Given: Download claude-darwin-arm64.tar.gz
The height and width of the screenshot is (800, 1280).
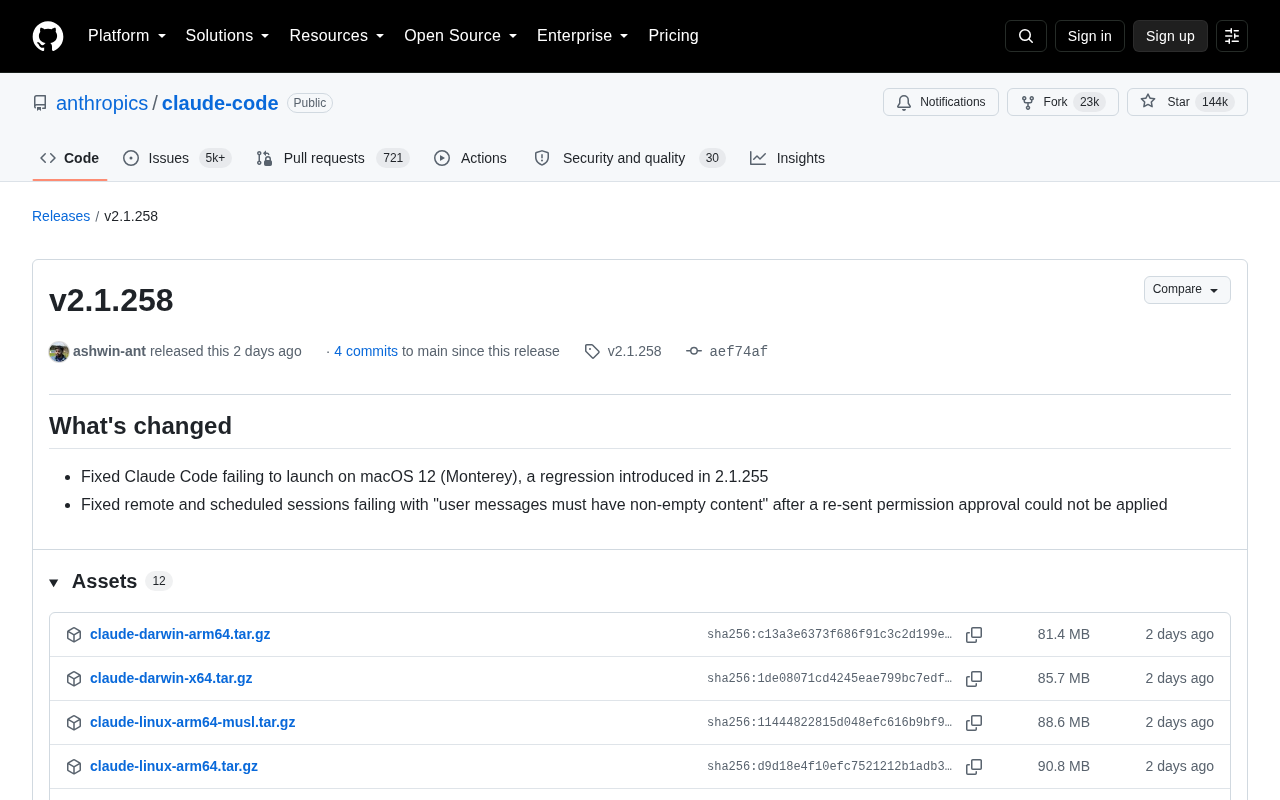Looking at the screenshot, I should pyautogui.click(x=180, y=634).
